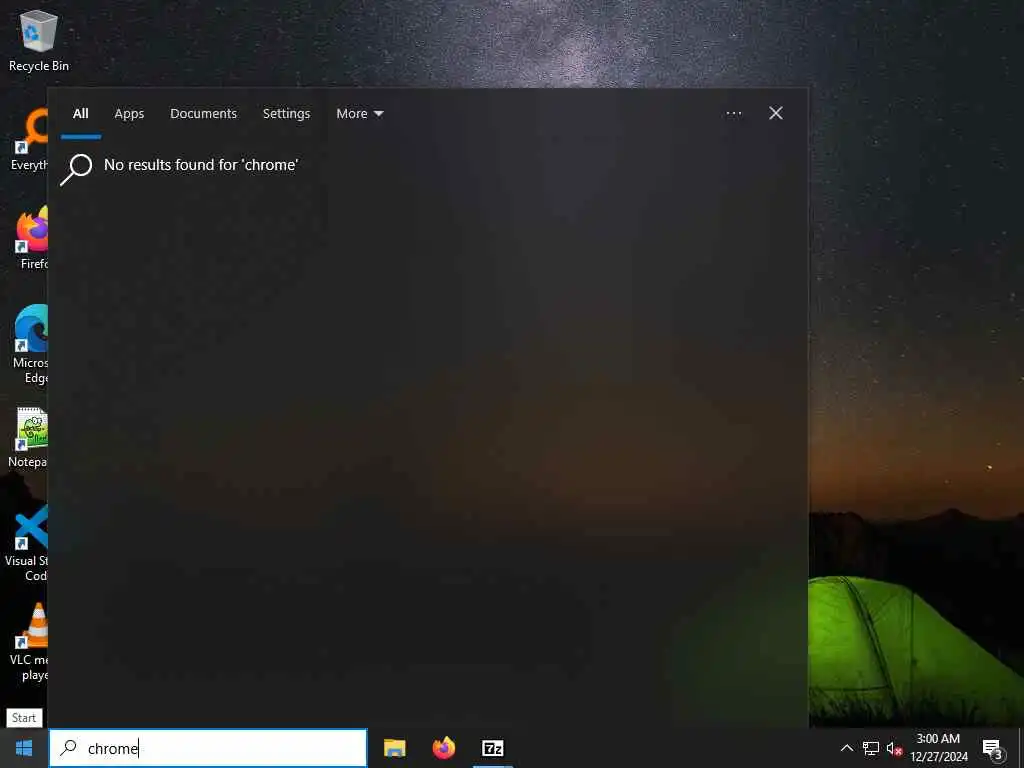Select the Firefox desktop shortcut

click(31, 238)
